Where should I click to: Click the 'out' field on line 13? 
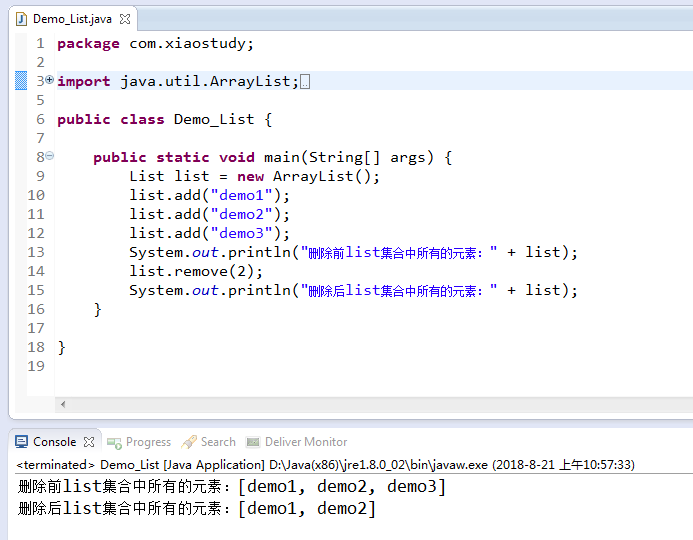click(205, 252)
